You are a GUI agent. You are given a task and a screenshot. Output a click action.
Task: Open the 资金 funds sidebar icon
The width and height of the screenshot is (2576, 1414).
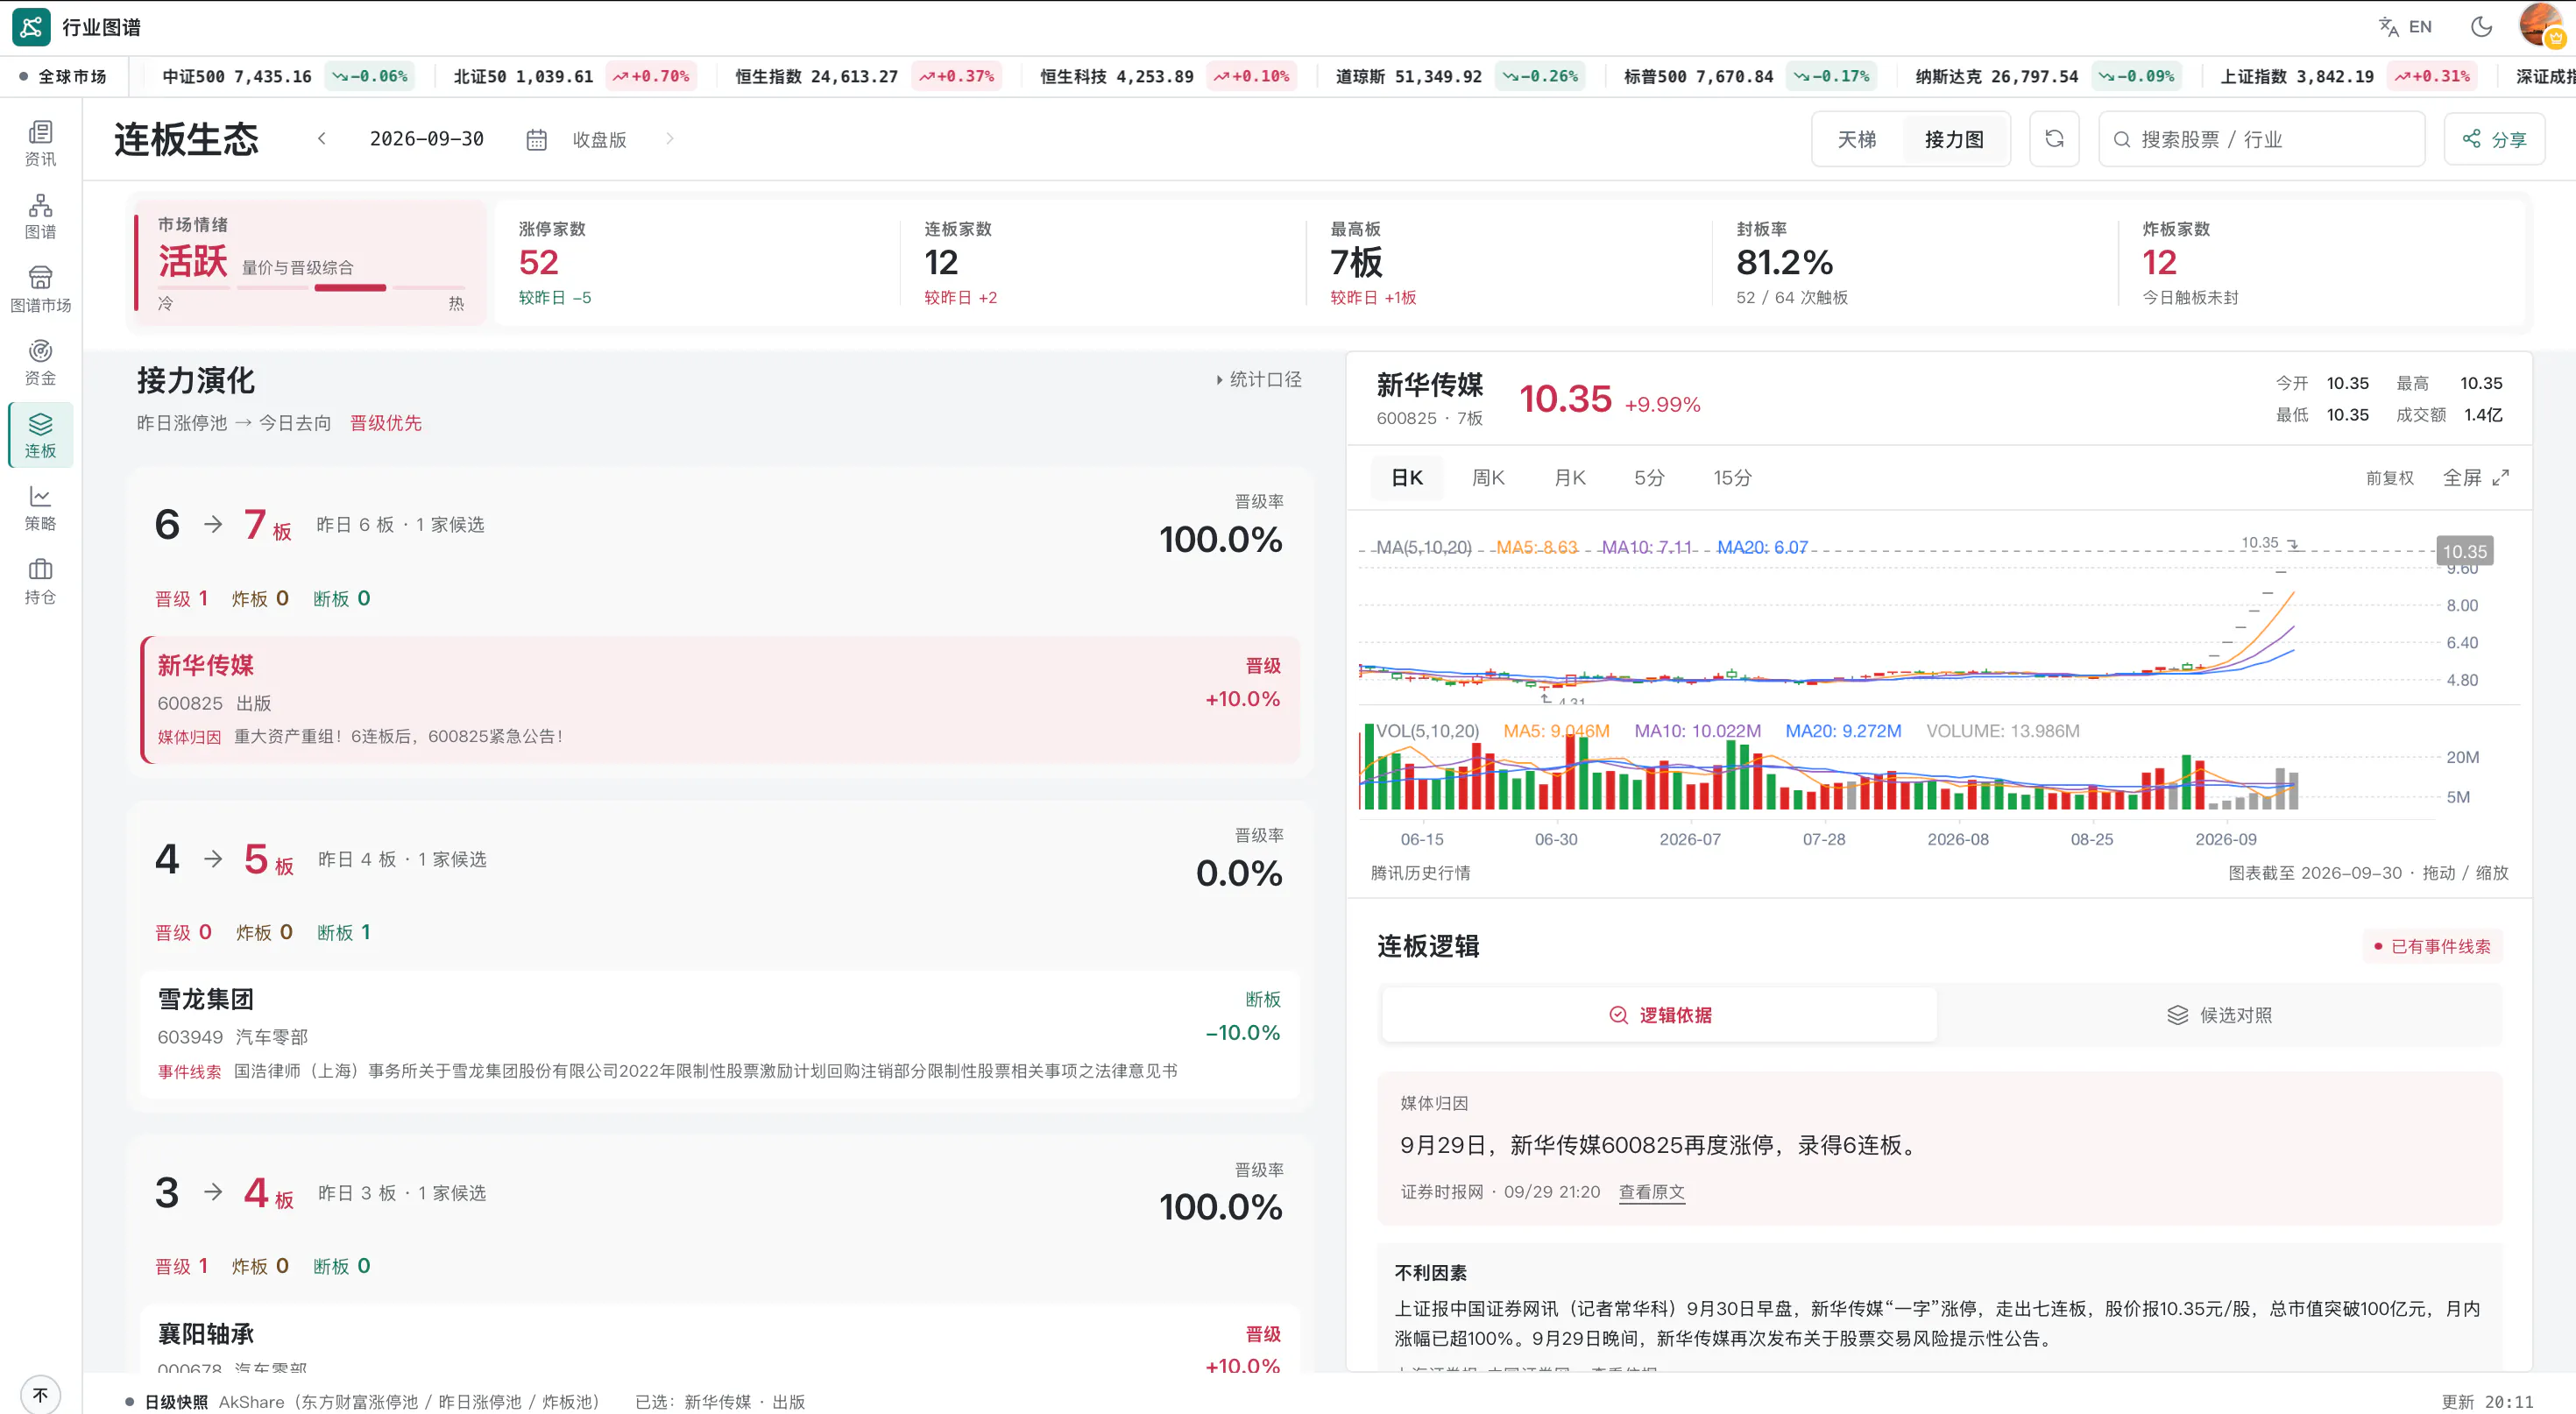pyautogui.click(x=40, y=363)
